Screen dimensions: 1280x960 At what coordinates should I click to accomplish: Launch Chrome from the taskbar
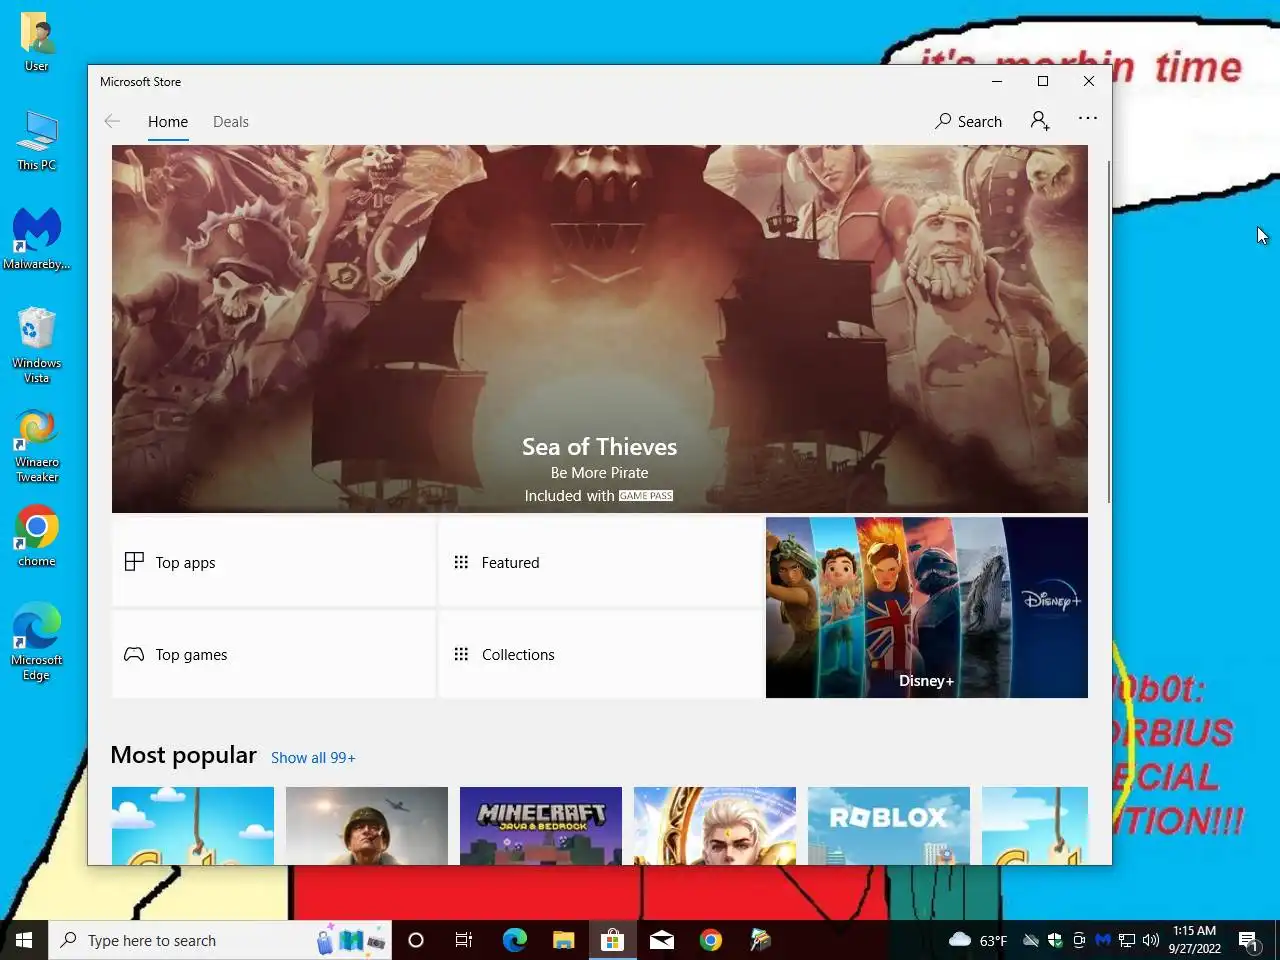pos(711,940)
